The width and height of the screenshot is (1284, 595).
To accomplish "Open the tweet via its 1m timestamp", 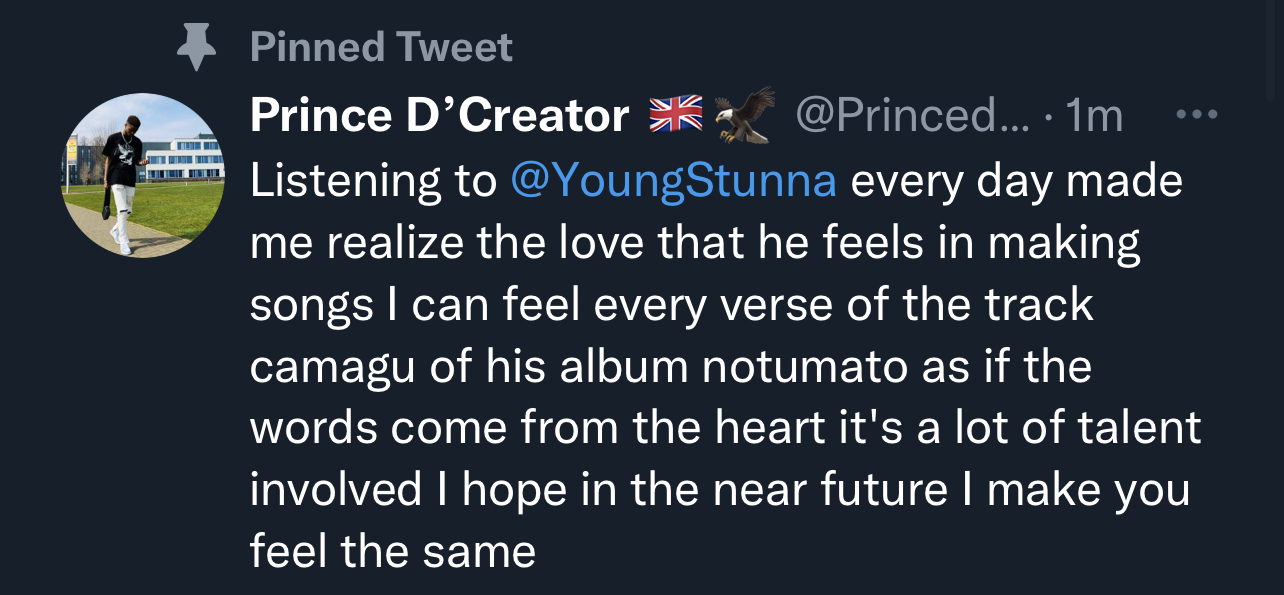I will tap(1093, 116).
